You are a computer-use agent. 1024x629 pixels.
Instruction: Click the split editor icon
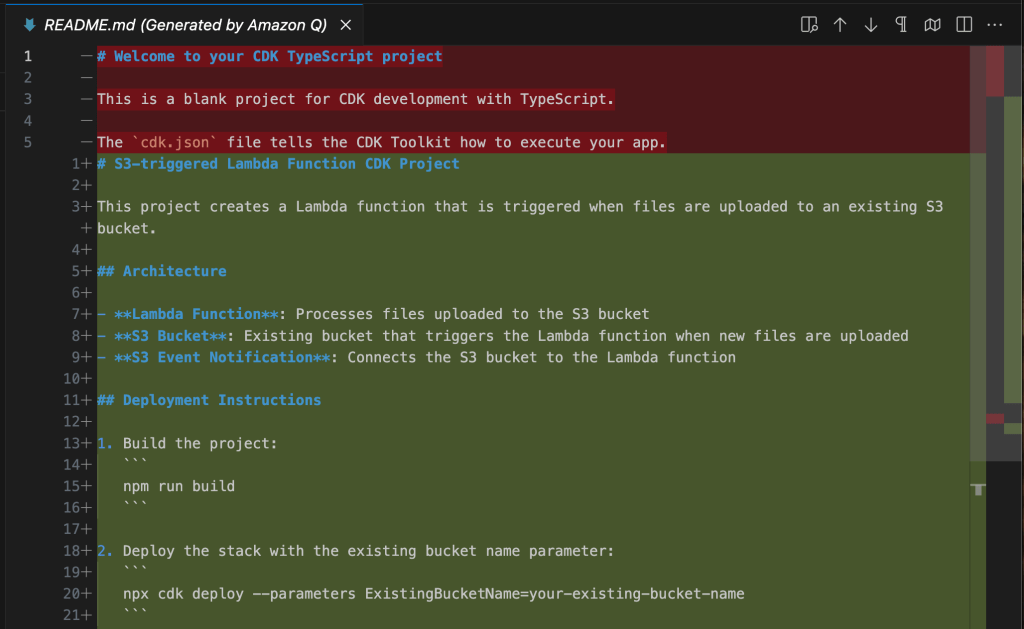[964, 24]
